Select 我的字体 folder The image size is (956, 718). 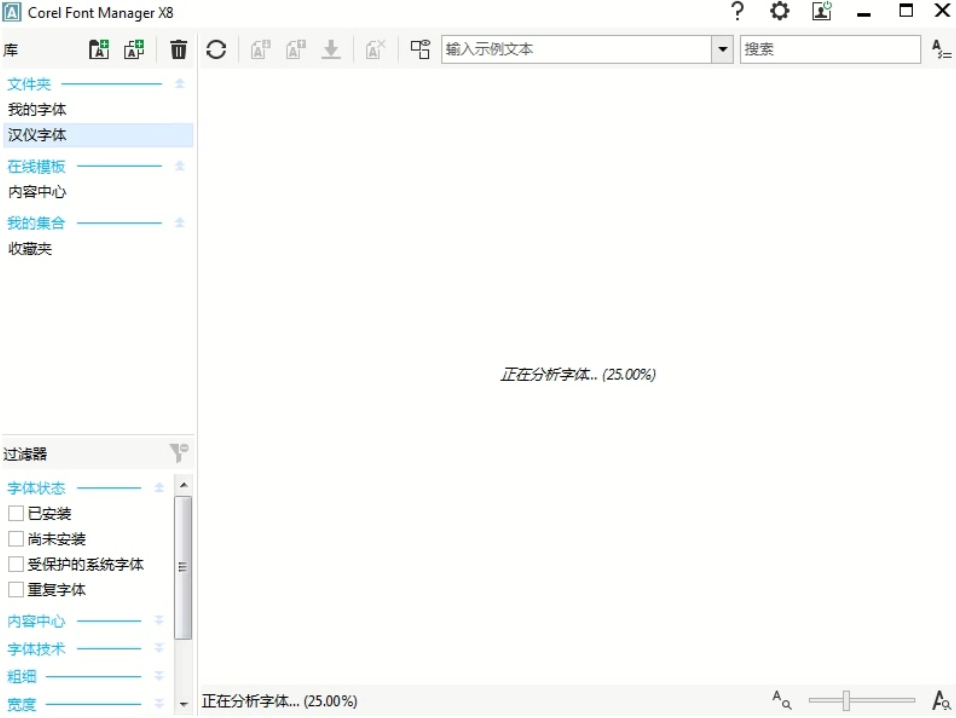click(x=38, y=109)
